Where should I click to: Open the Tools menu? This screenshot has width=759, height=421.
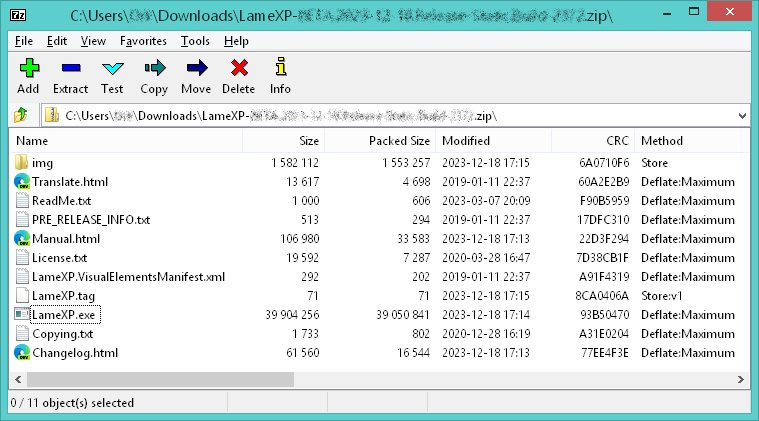(x=195, y=41)
